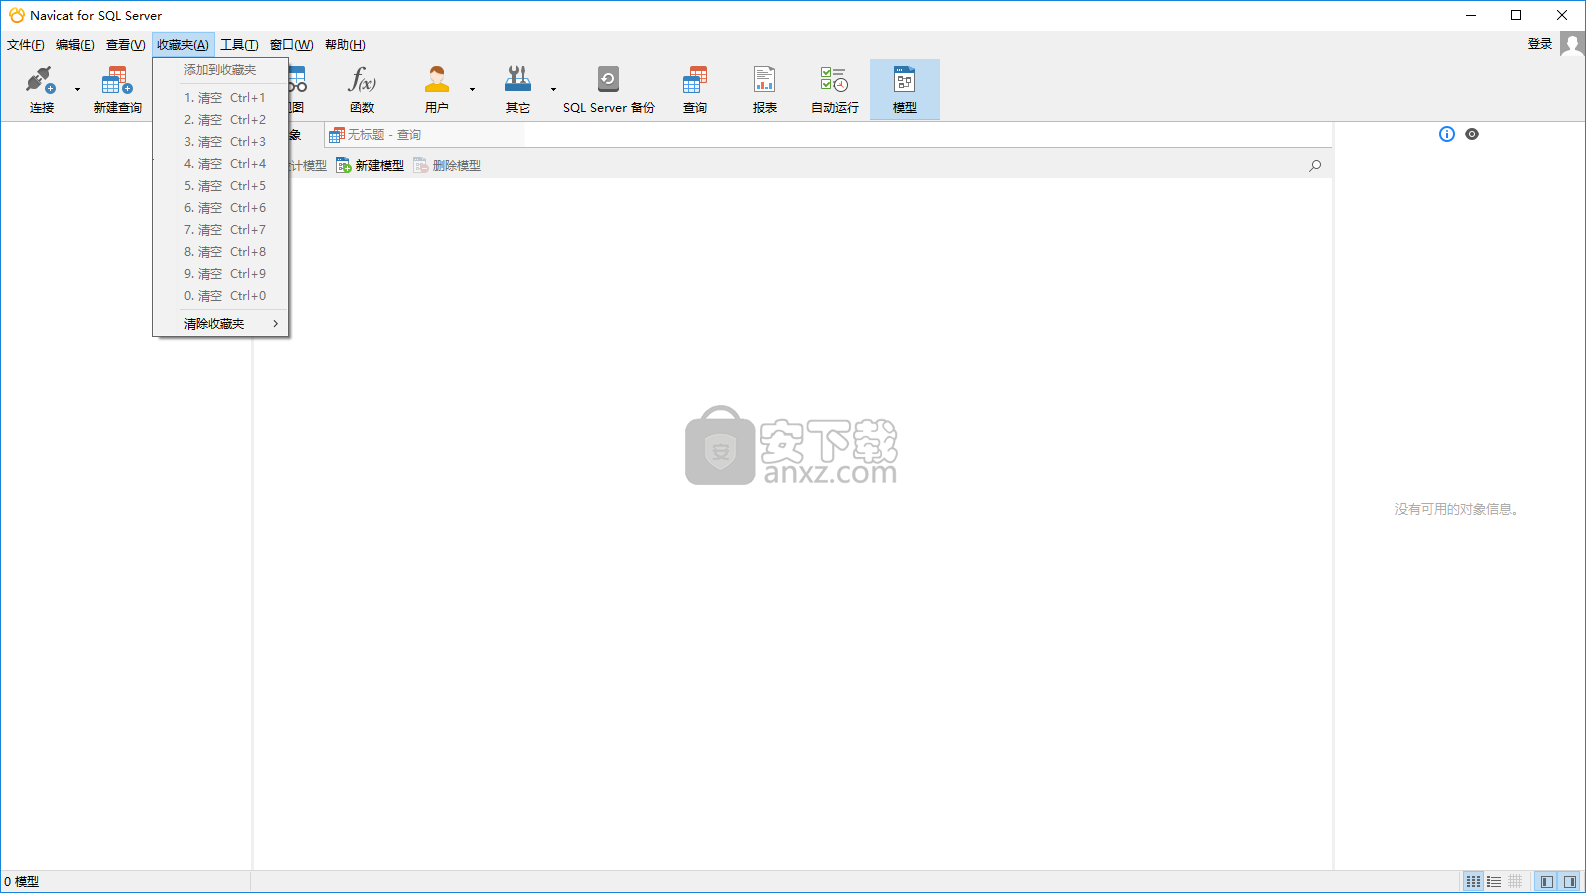Switch to icon grid view
The image size is (1586, 893).
pos(1473,882)
